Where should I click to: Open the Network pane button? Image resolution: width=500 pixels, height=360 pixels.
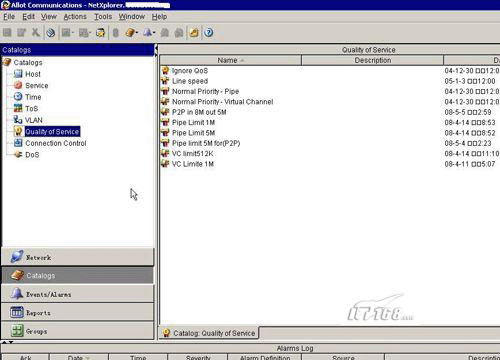tap(78, 257)
